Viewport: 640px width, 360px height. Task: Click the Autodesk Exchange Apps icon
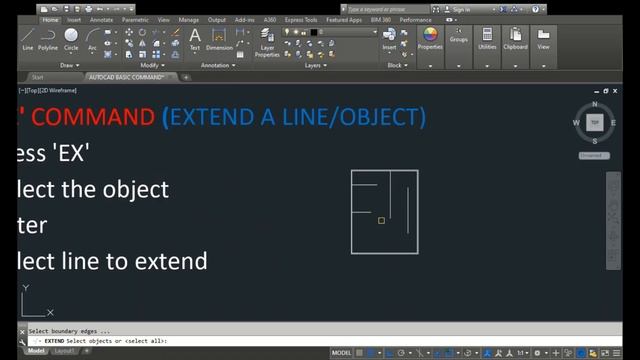(x=503, y=9)
